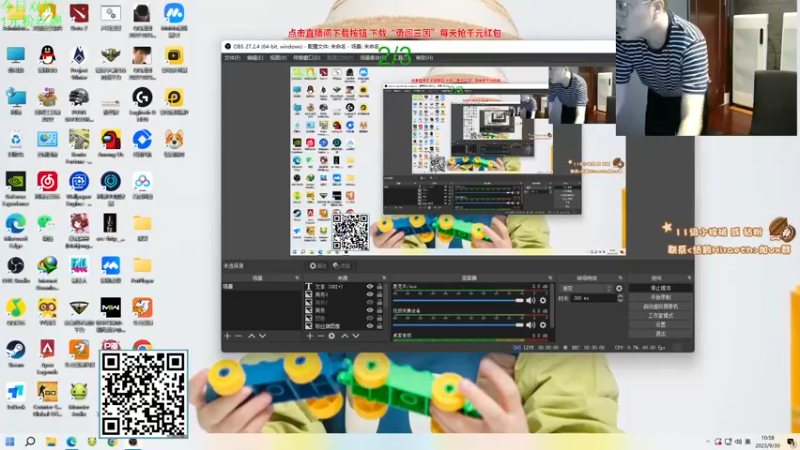This screenshot has width=800, height=450.
Task: Click the 启动虚拟摄像机 virtual camera button
Action: click(x=661, y=306)
